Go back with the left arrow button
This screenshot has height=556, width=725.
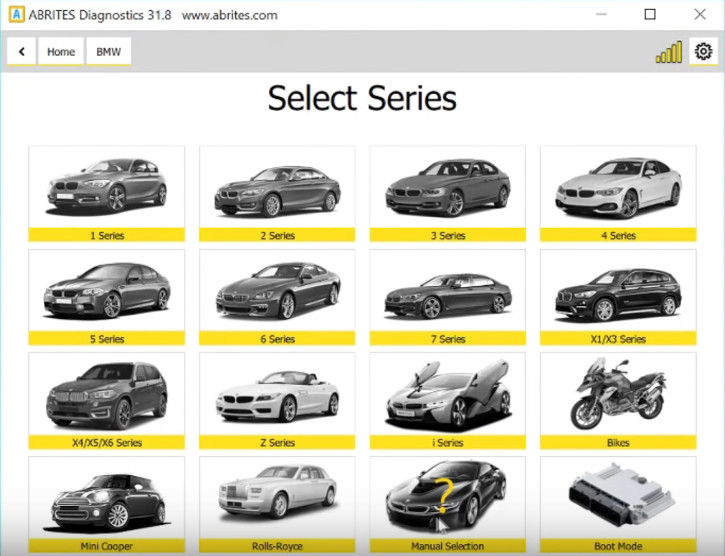(21, 51)
